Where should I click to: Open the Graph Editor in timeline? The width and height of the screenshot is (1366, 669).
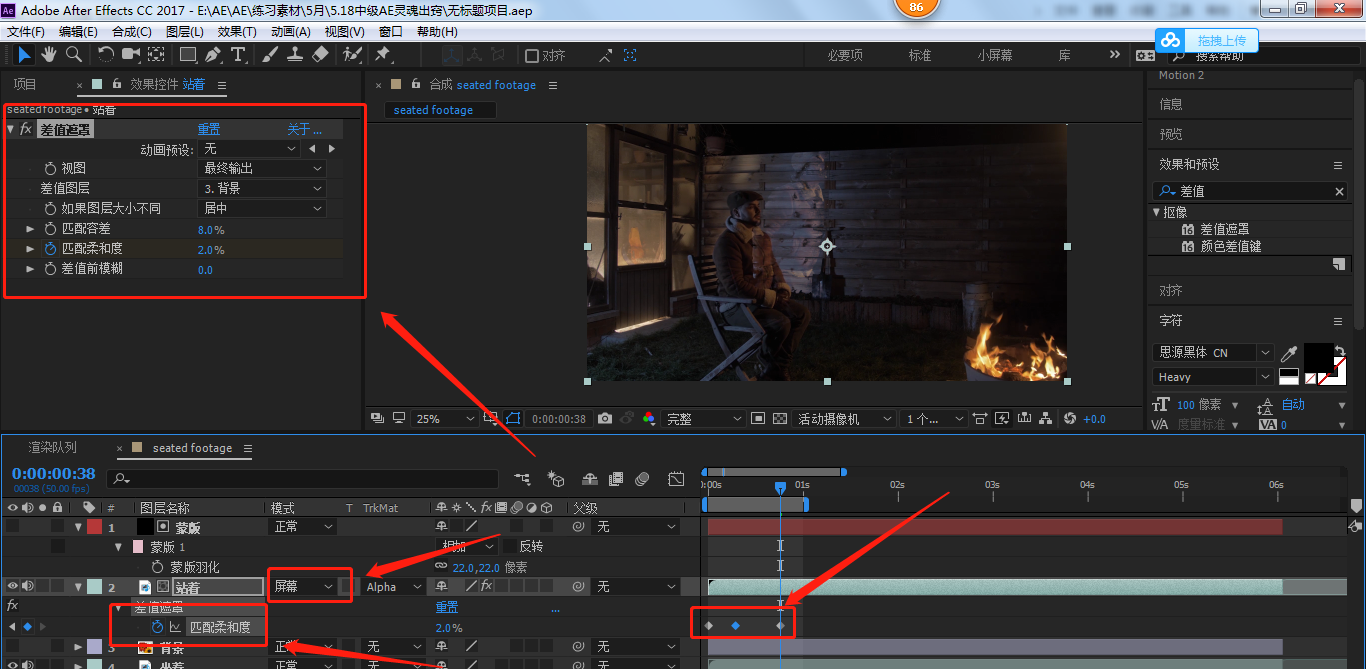click(x=676, y=479)
